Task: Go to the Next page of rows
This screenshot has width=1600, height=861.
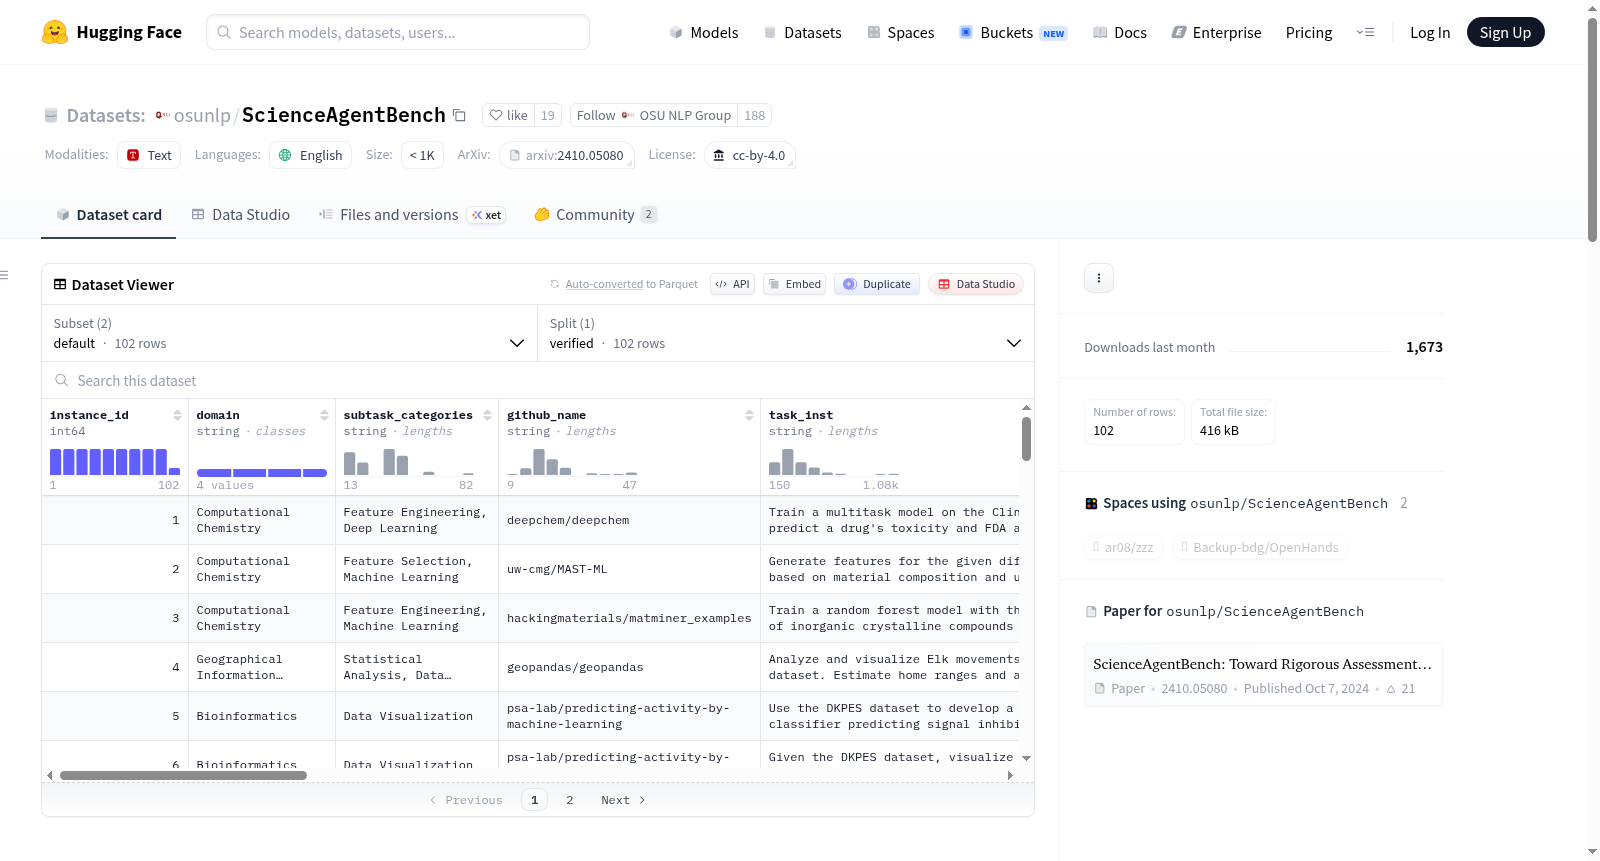Action: pyautogui.click(x=623, y=800)
